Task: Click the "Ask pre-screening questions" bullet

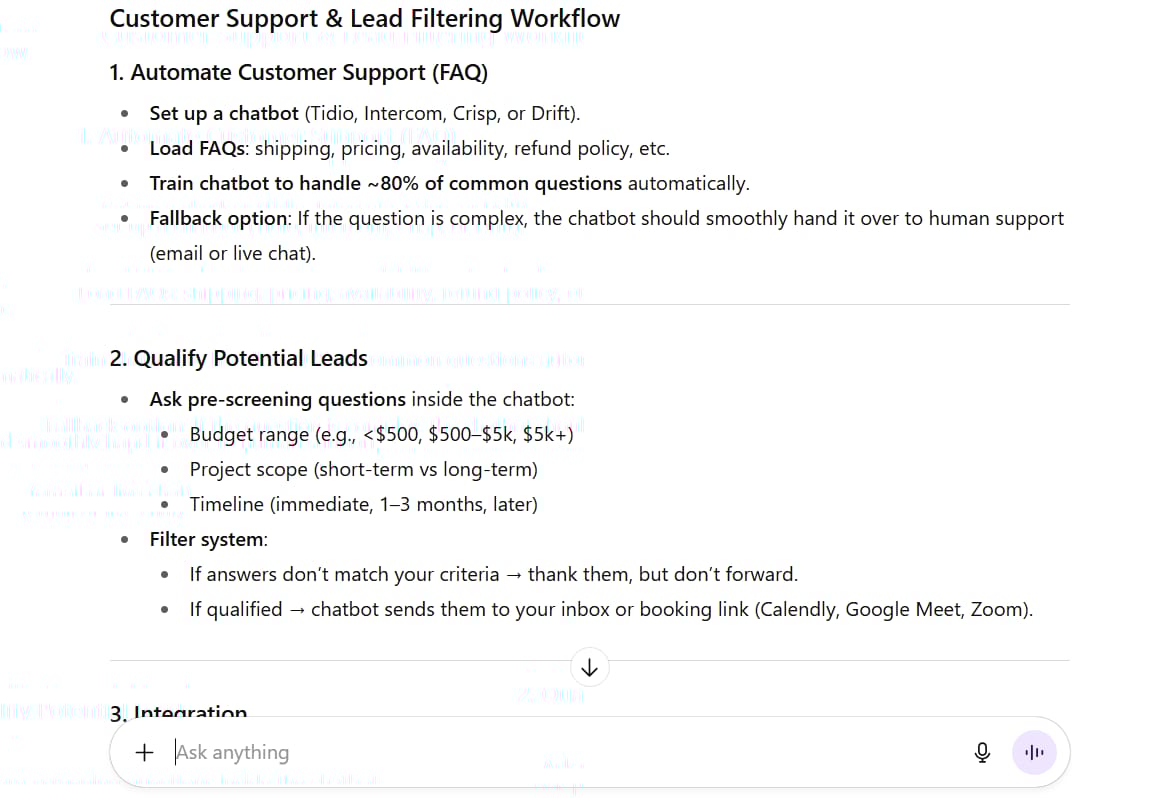Action: (x=362, y=399)
